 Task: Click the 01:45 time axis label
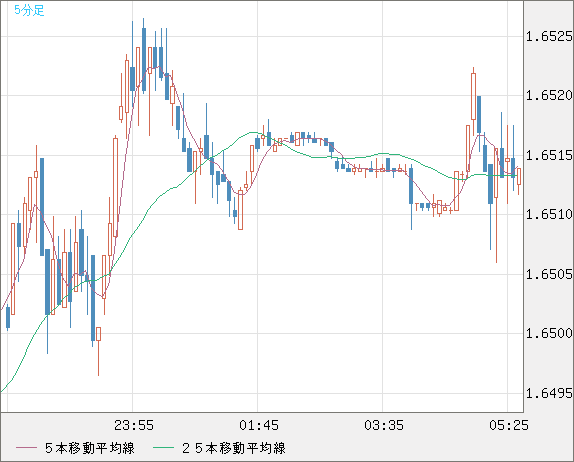coord(259,425)
